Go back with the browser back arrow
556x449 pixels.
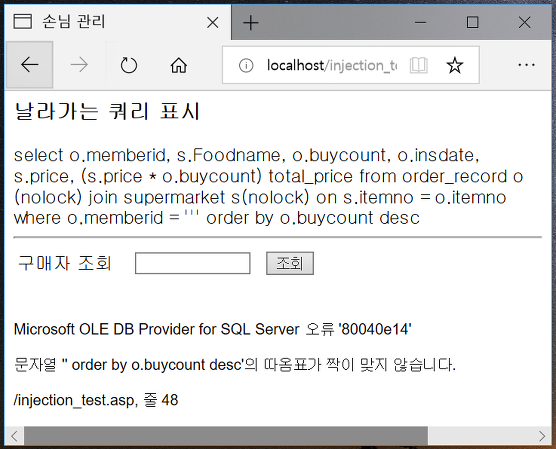(30, 65)
